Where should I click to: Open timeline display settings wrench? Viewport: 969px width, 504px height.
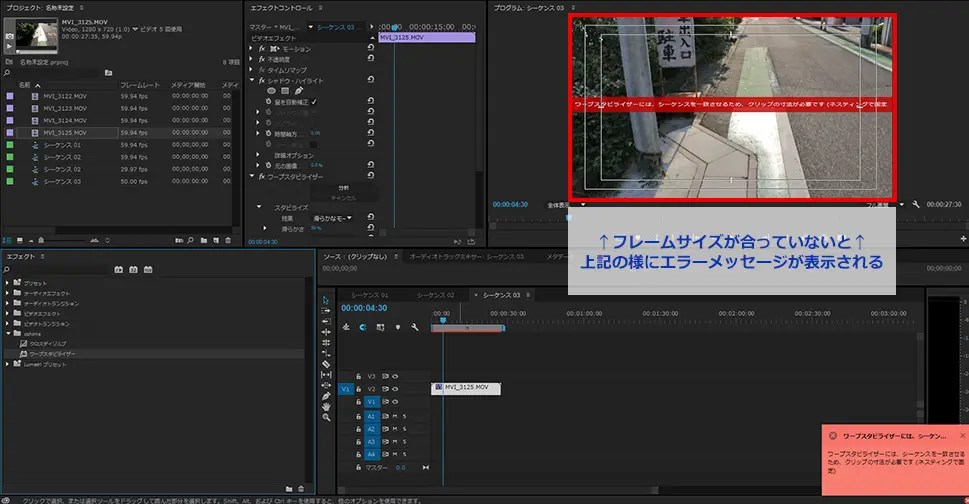415,327
